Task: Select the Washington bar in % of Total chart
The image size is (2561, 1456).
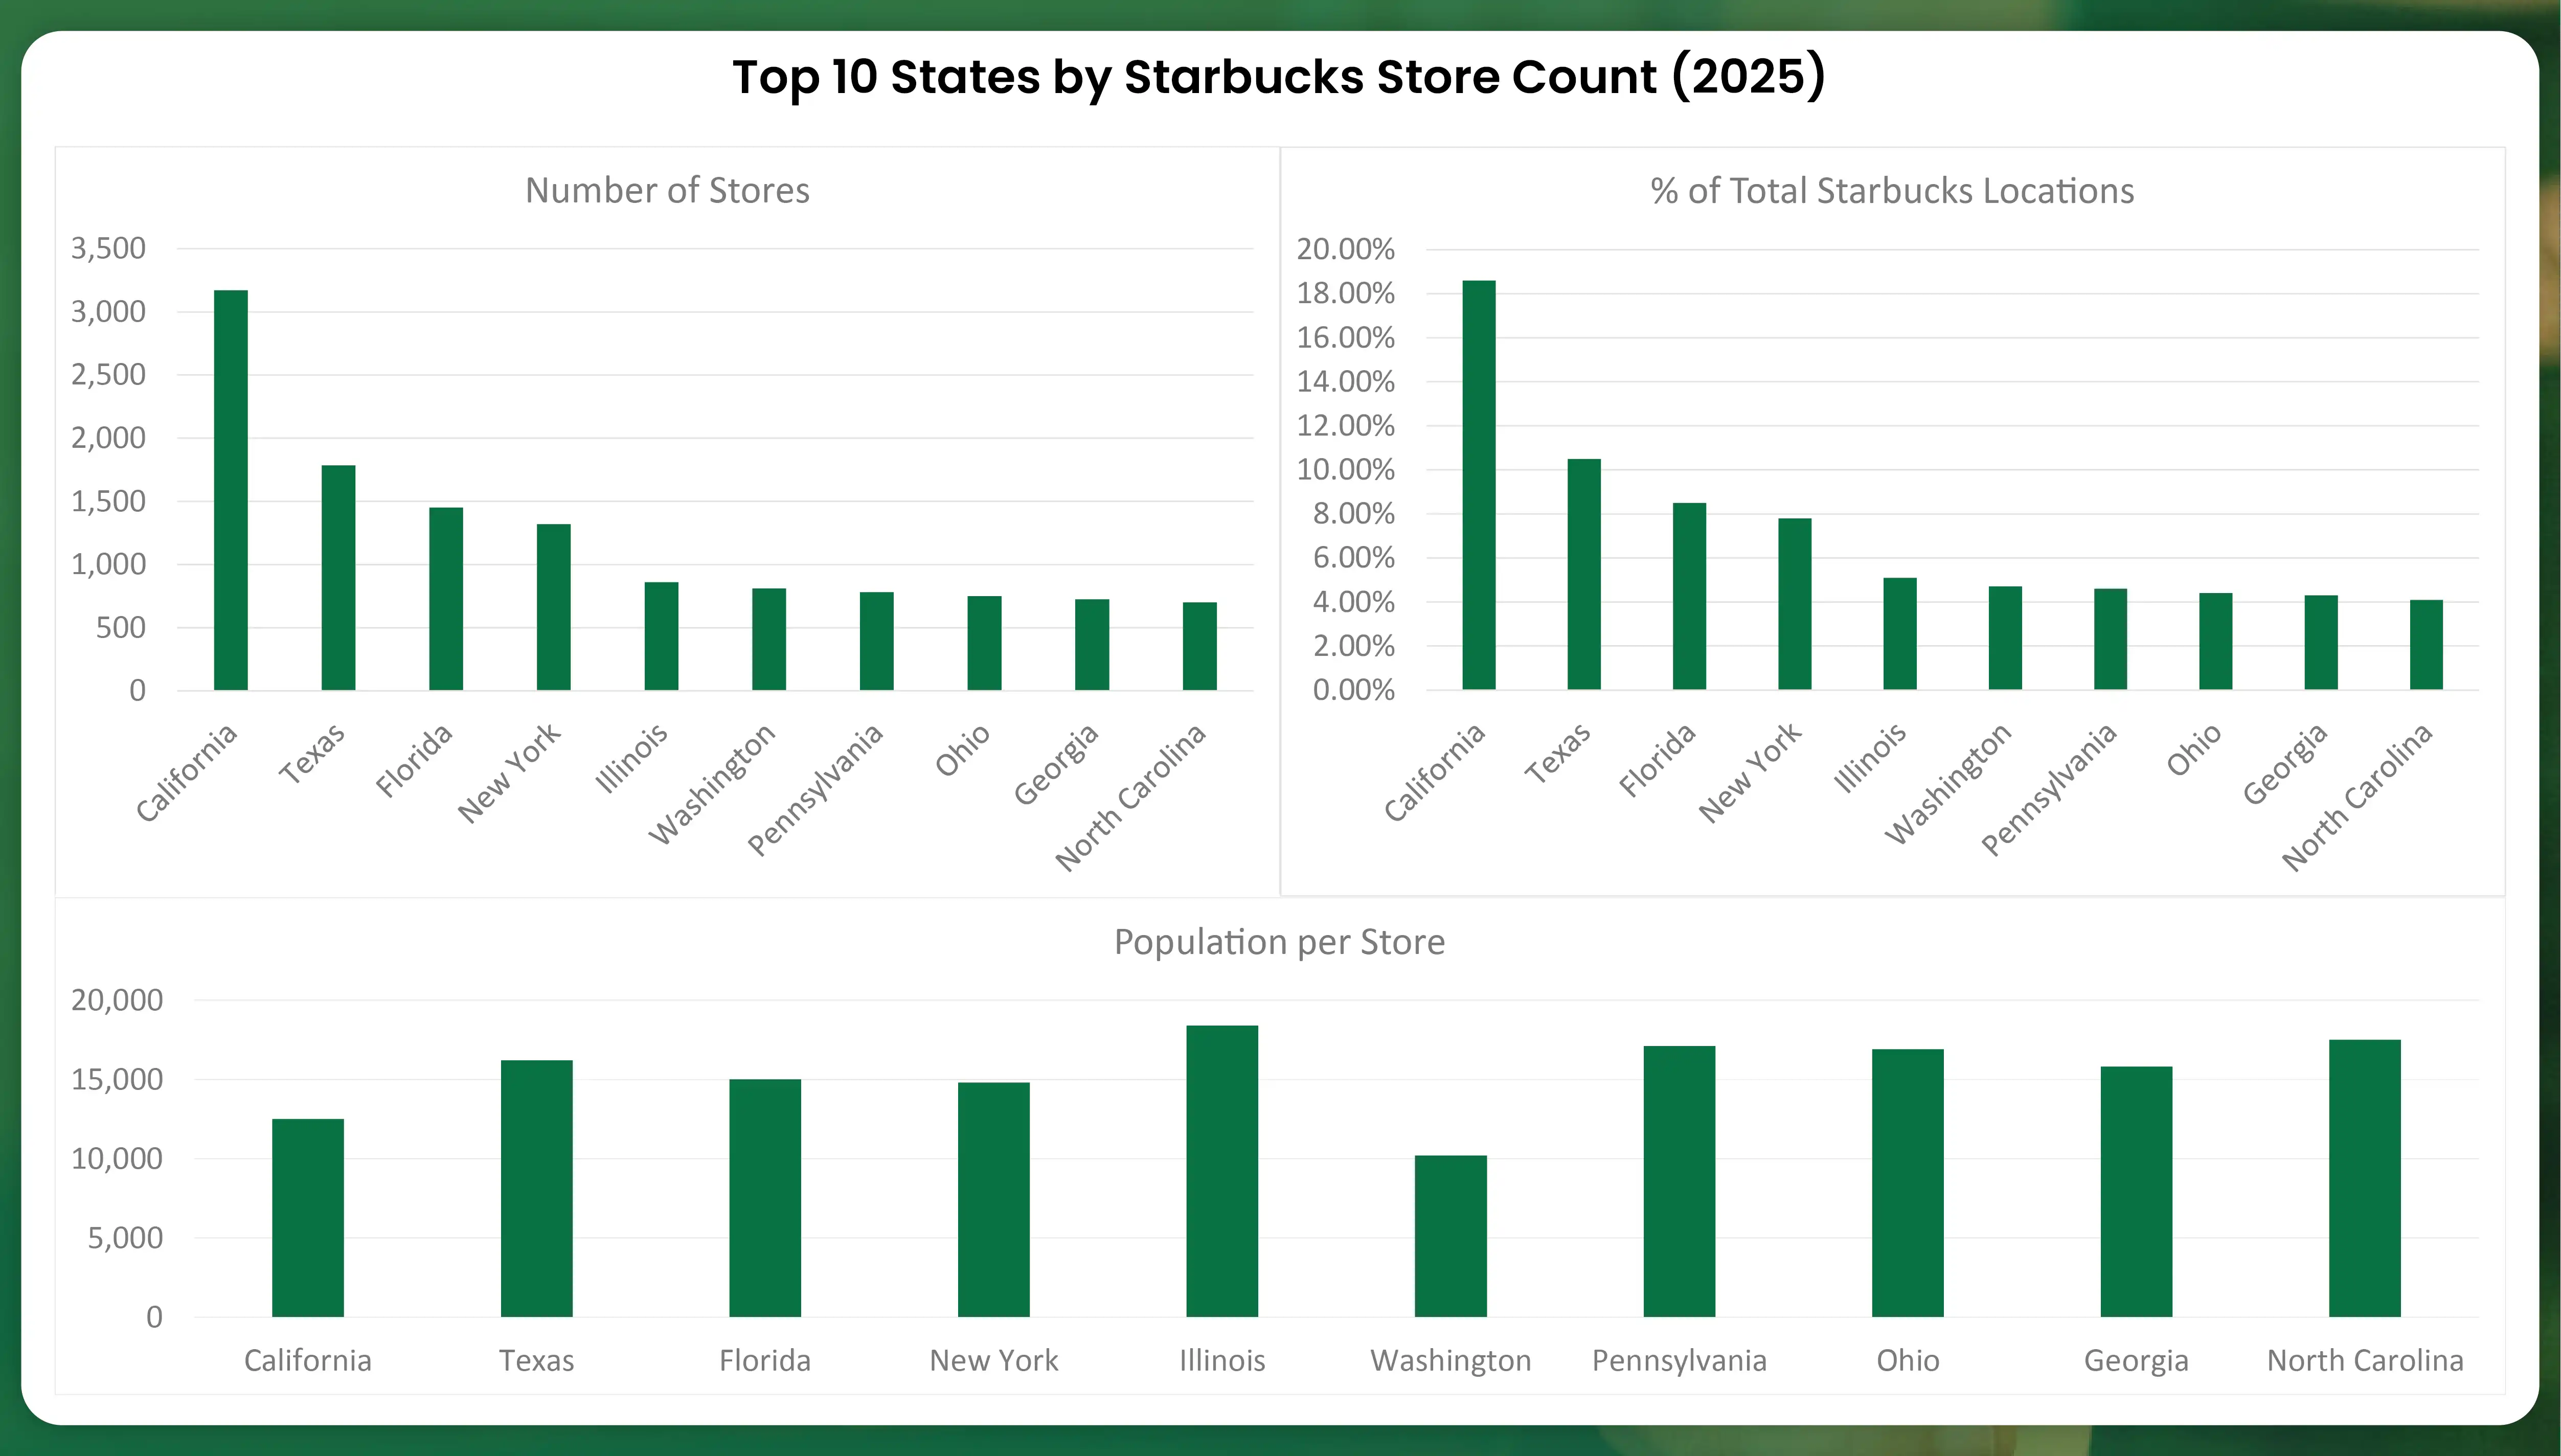Action: [2005, 638]
